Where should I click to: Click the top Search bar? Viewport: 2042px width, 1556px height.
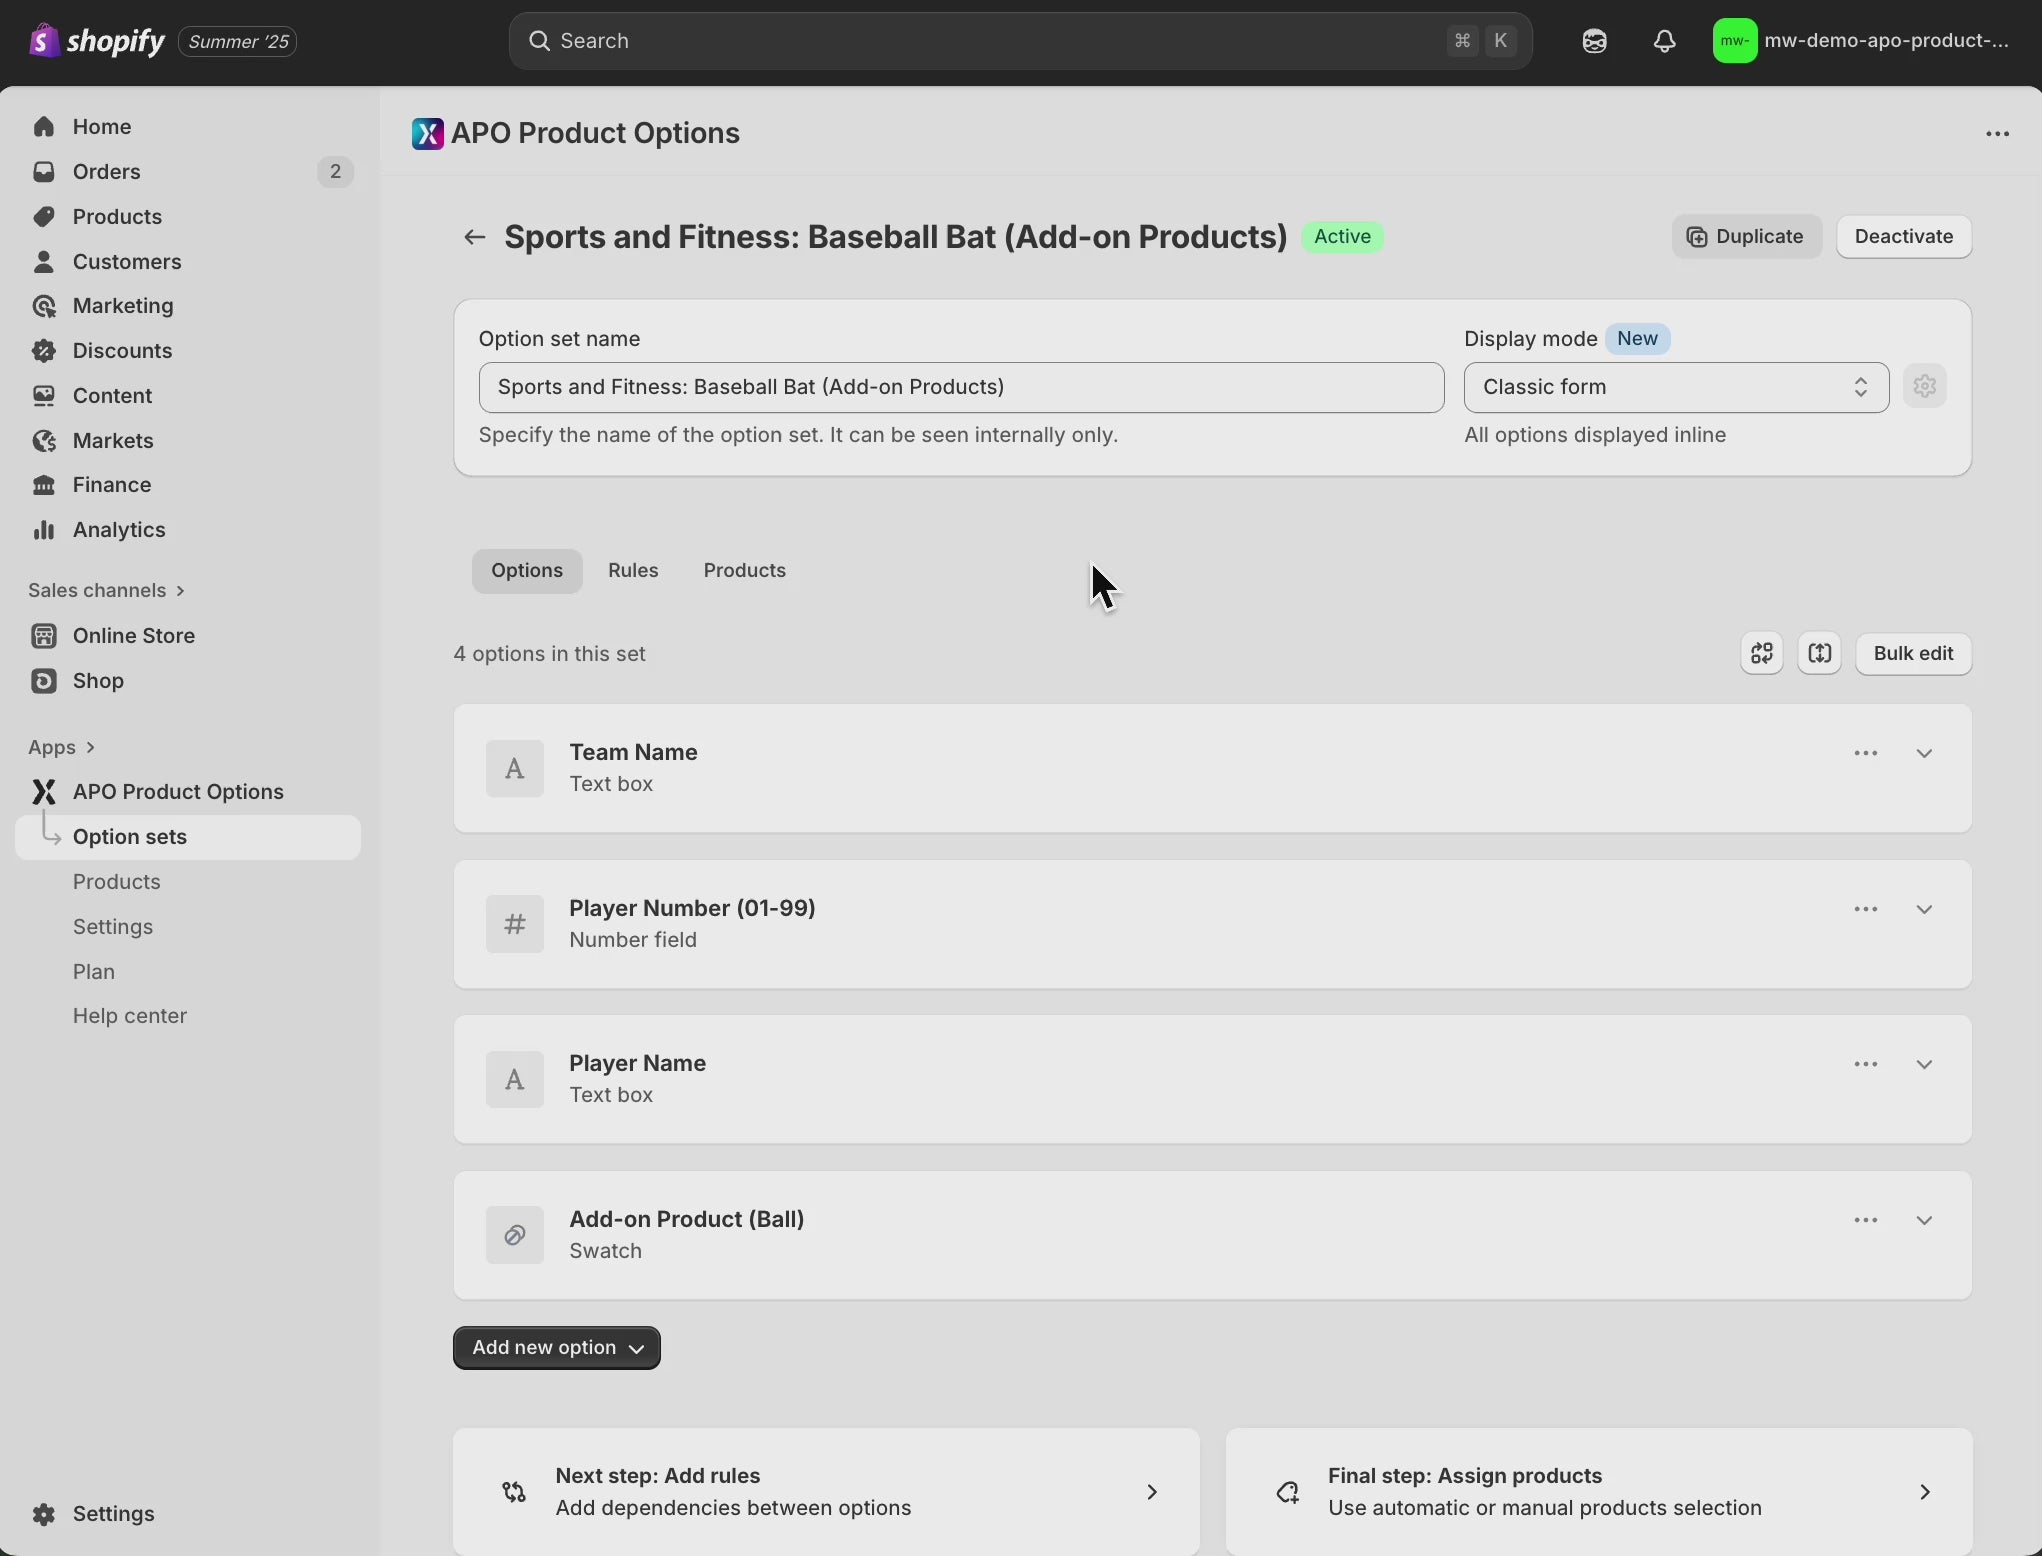click(x=1020, y=41)
